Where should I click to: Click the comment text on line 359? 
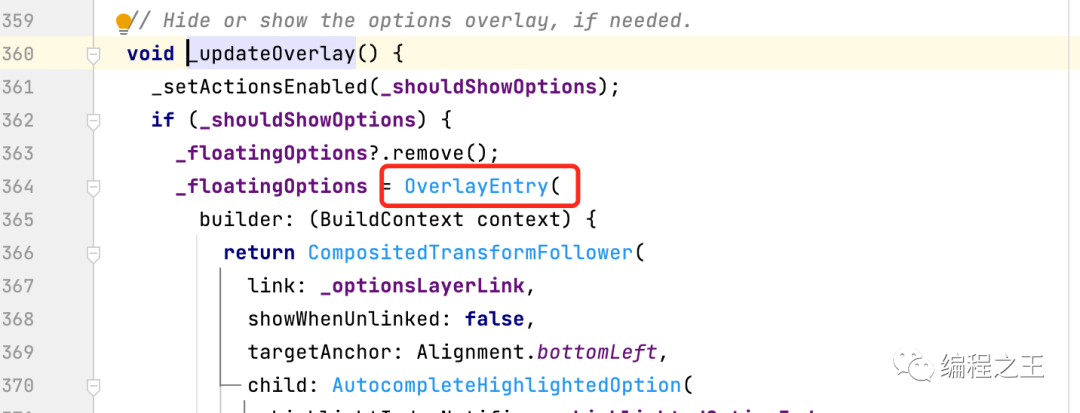pos(409,21)
